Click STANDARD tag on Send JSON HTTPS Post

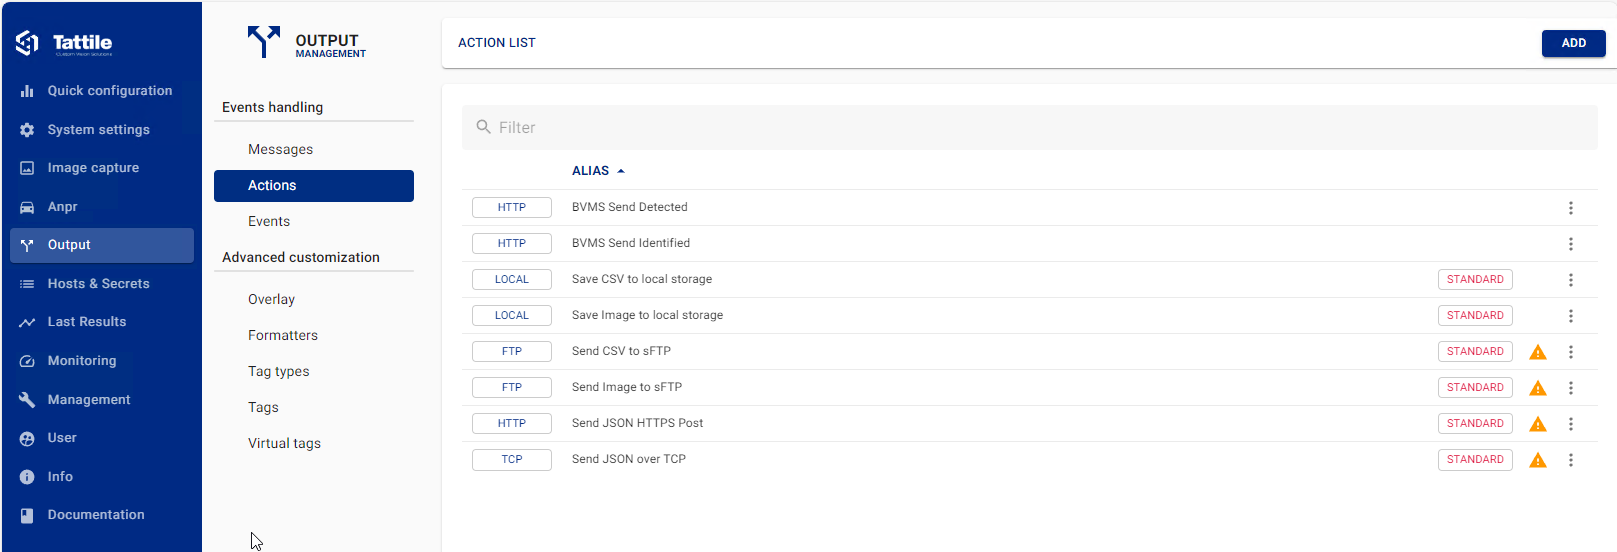point(1475,424)
